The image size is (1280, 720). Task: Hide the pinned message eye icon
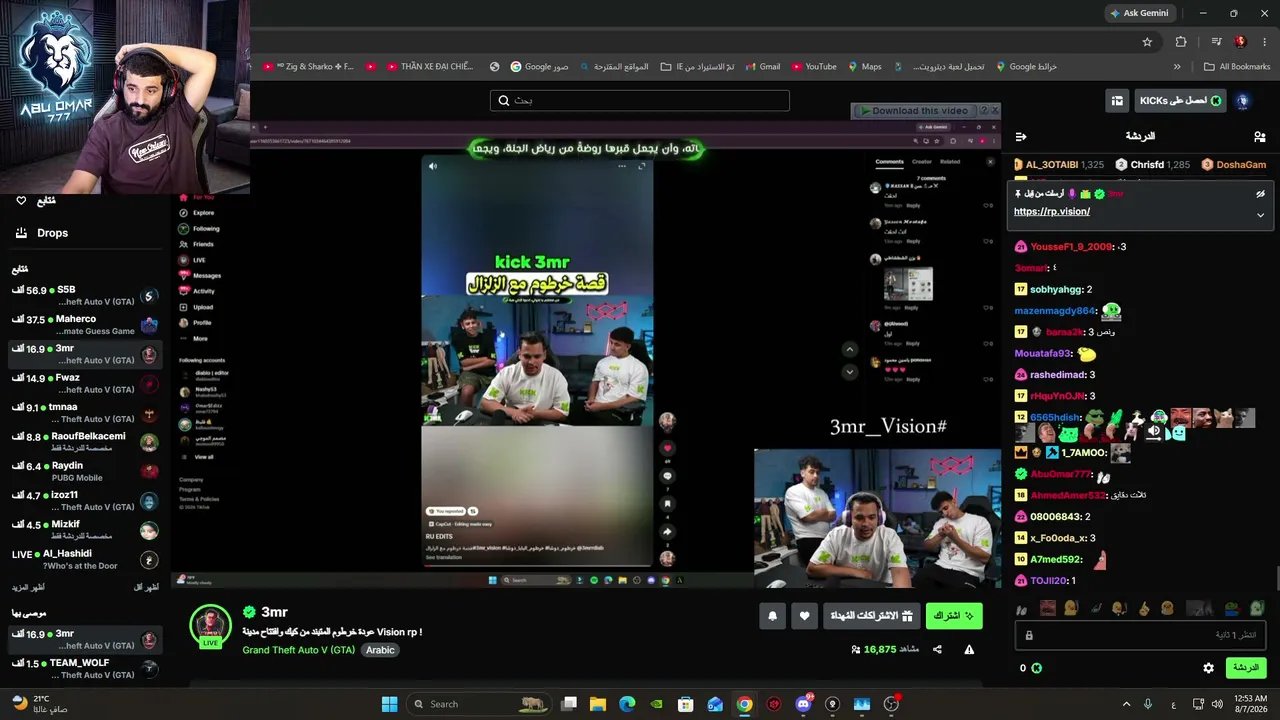tap(1260, 194)
